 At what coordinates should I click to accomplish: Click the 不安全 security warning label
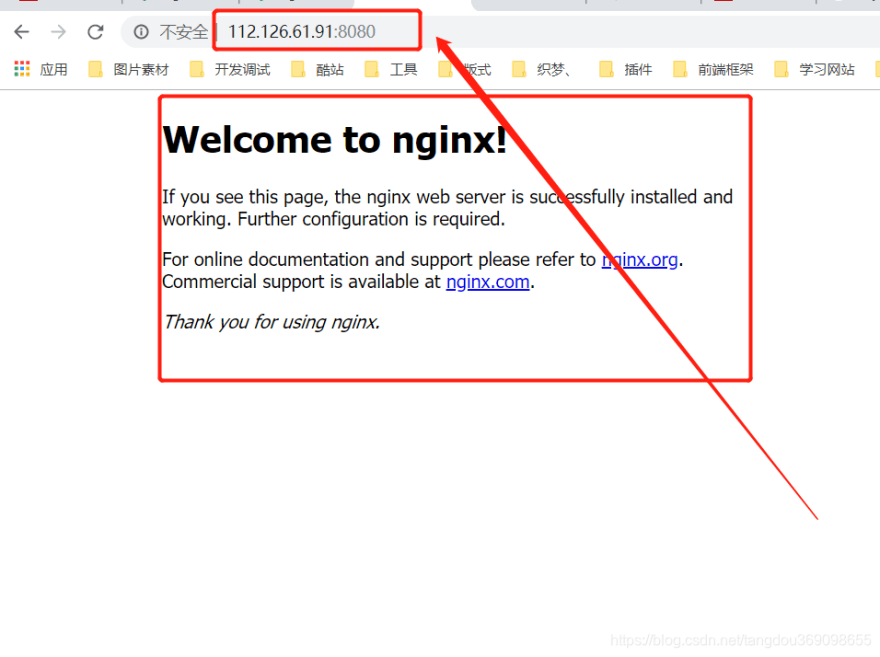coord(183,32)
